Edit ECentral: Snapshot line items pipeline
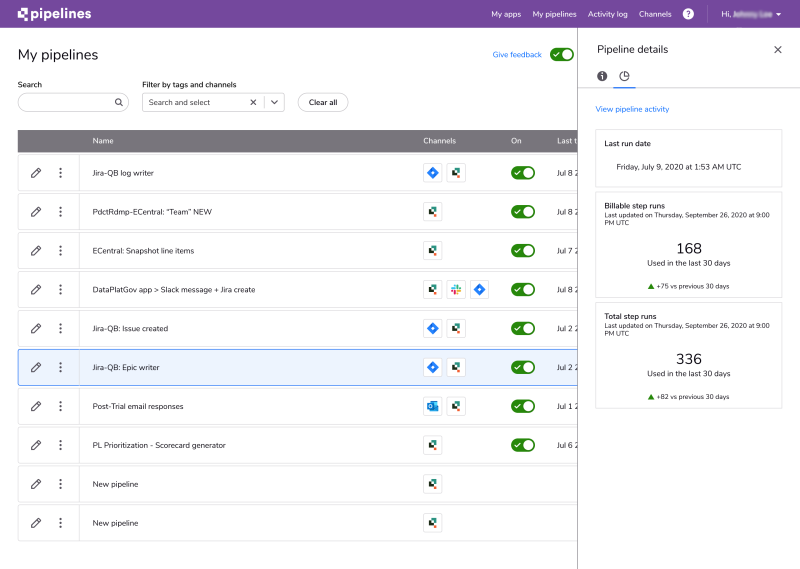 36,251
